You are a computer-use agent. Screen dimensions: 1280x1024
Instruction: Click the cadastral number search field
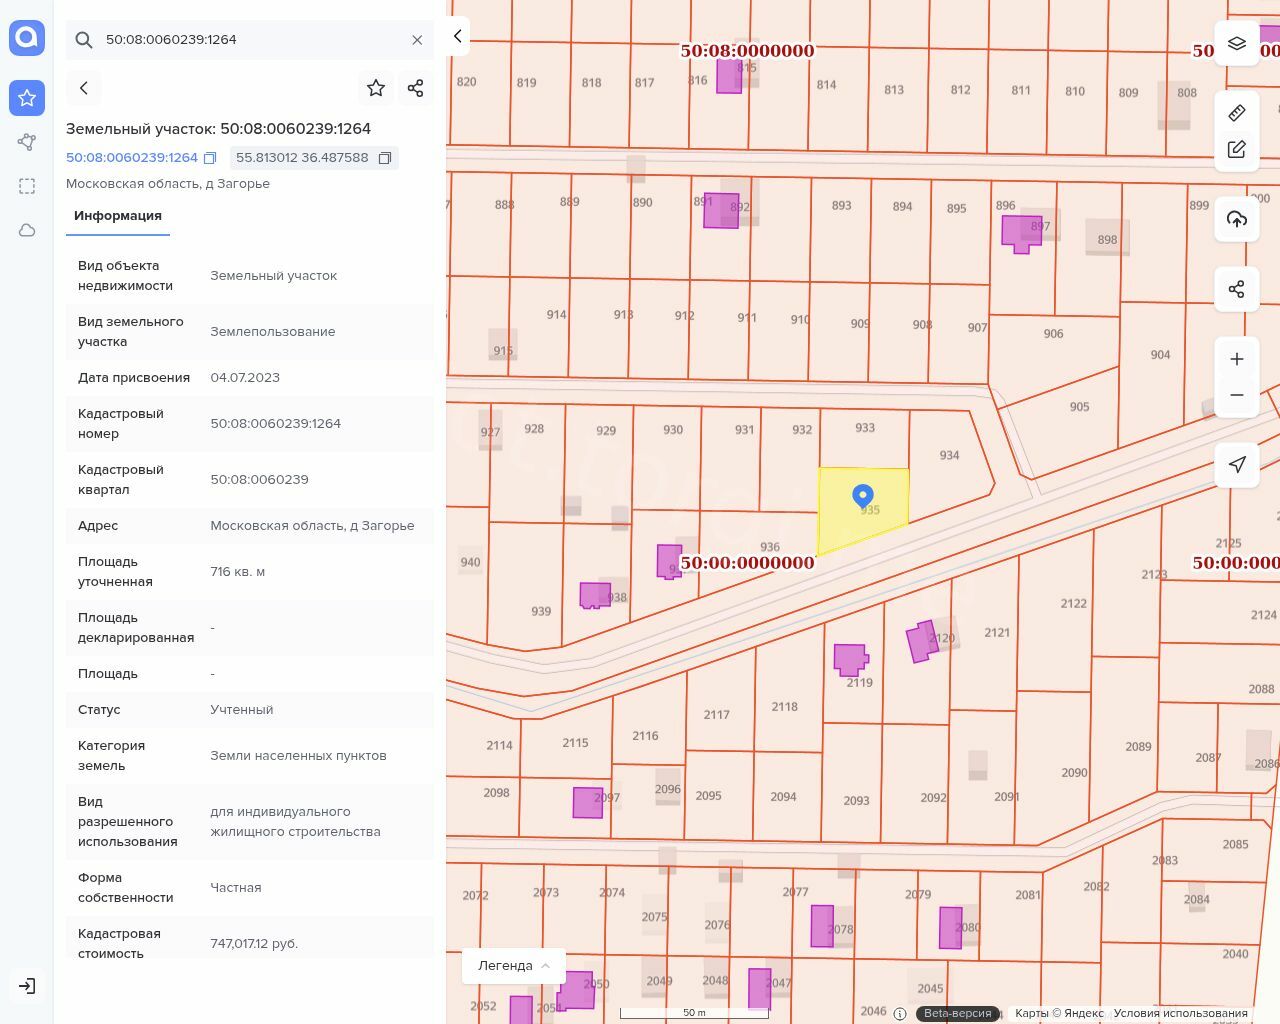[x=250, y=40]
